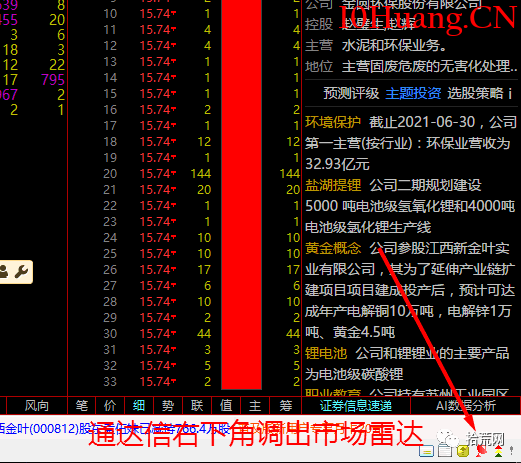Viewport: 521px width, 463px height.
Task: Open the 证券信息速递 tab
Action: [356, 406]
